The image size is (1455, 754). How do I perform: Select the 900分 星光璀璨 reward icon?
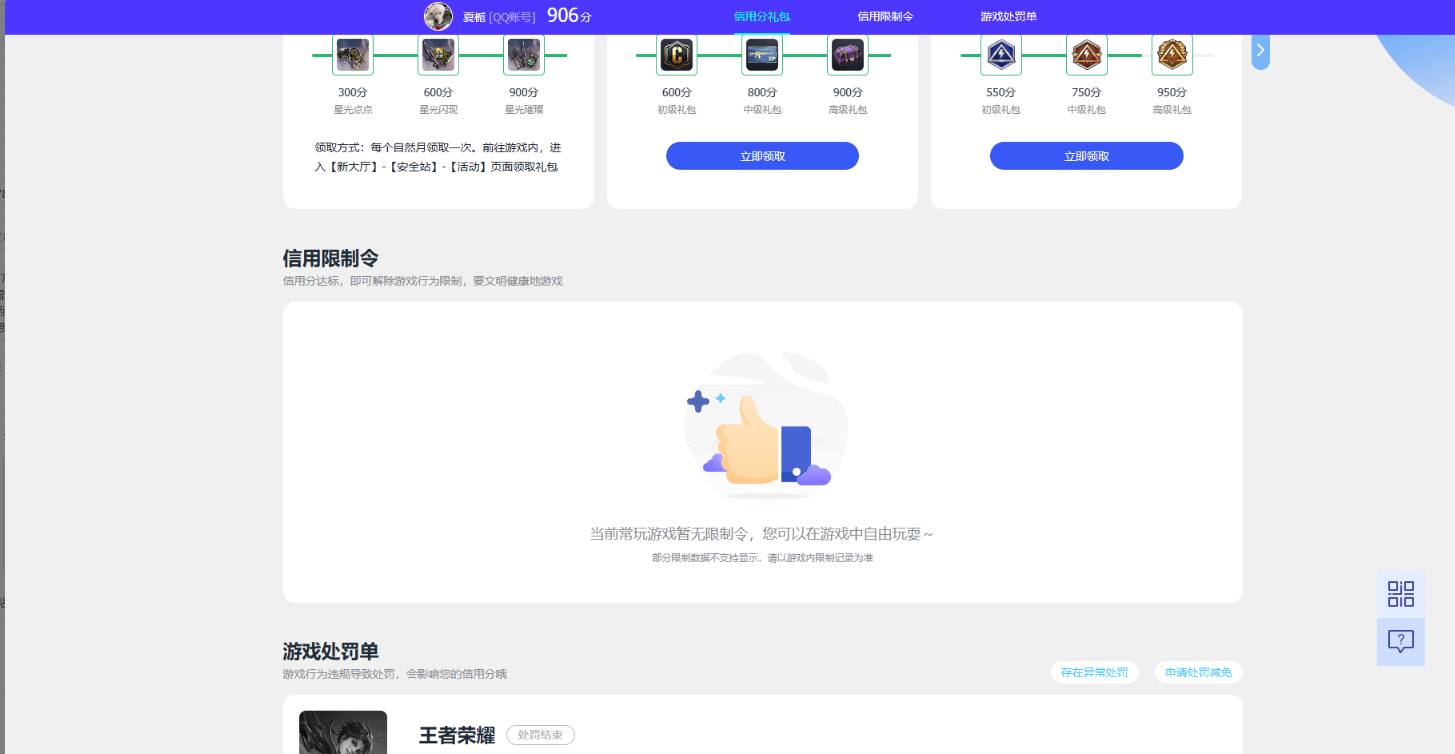523,55
